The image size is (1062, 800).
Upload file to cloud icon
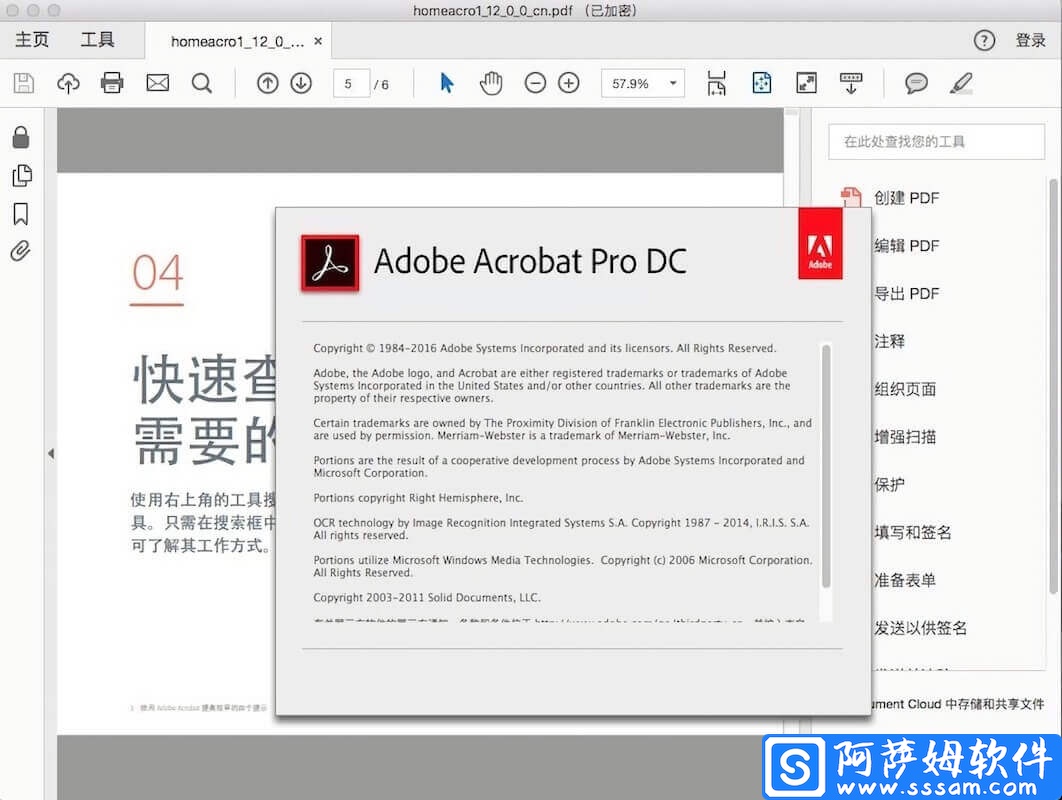click(x=68, y=83)
